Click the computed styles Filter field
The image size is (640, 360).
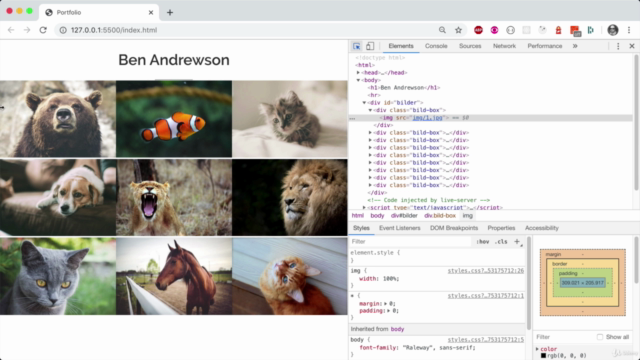[x=563, y=337]
